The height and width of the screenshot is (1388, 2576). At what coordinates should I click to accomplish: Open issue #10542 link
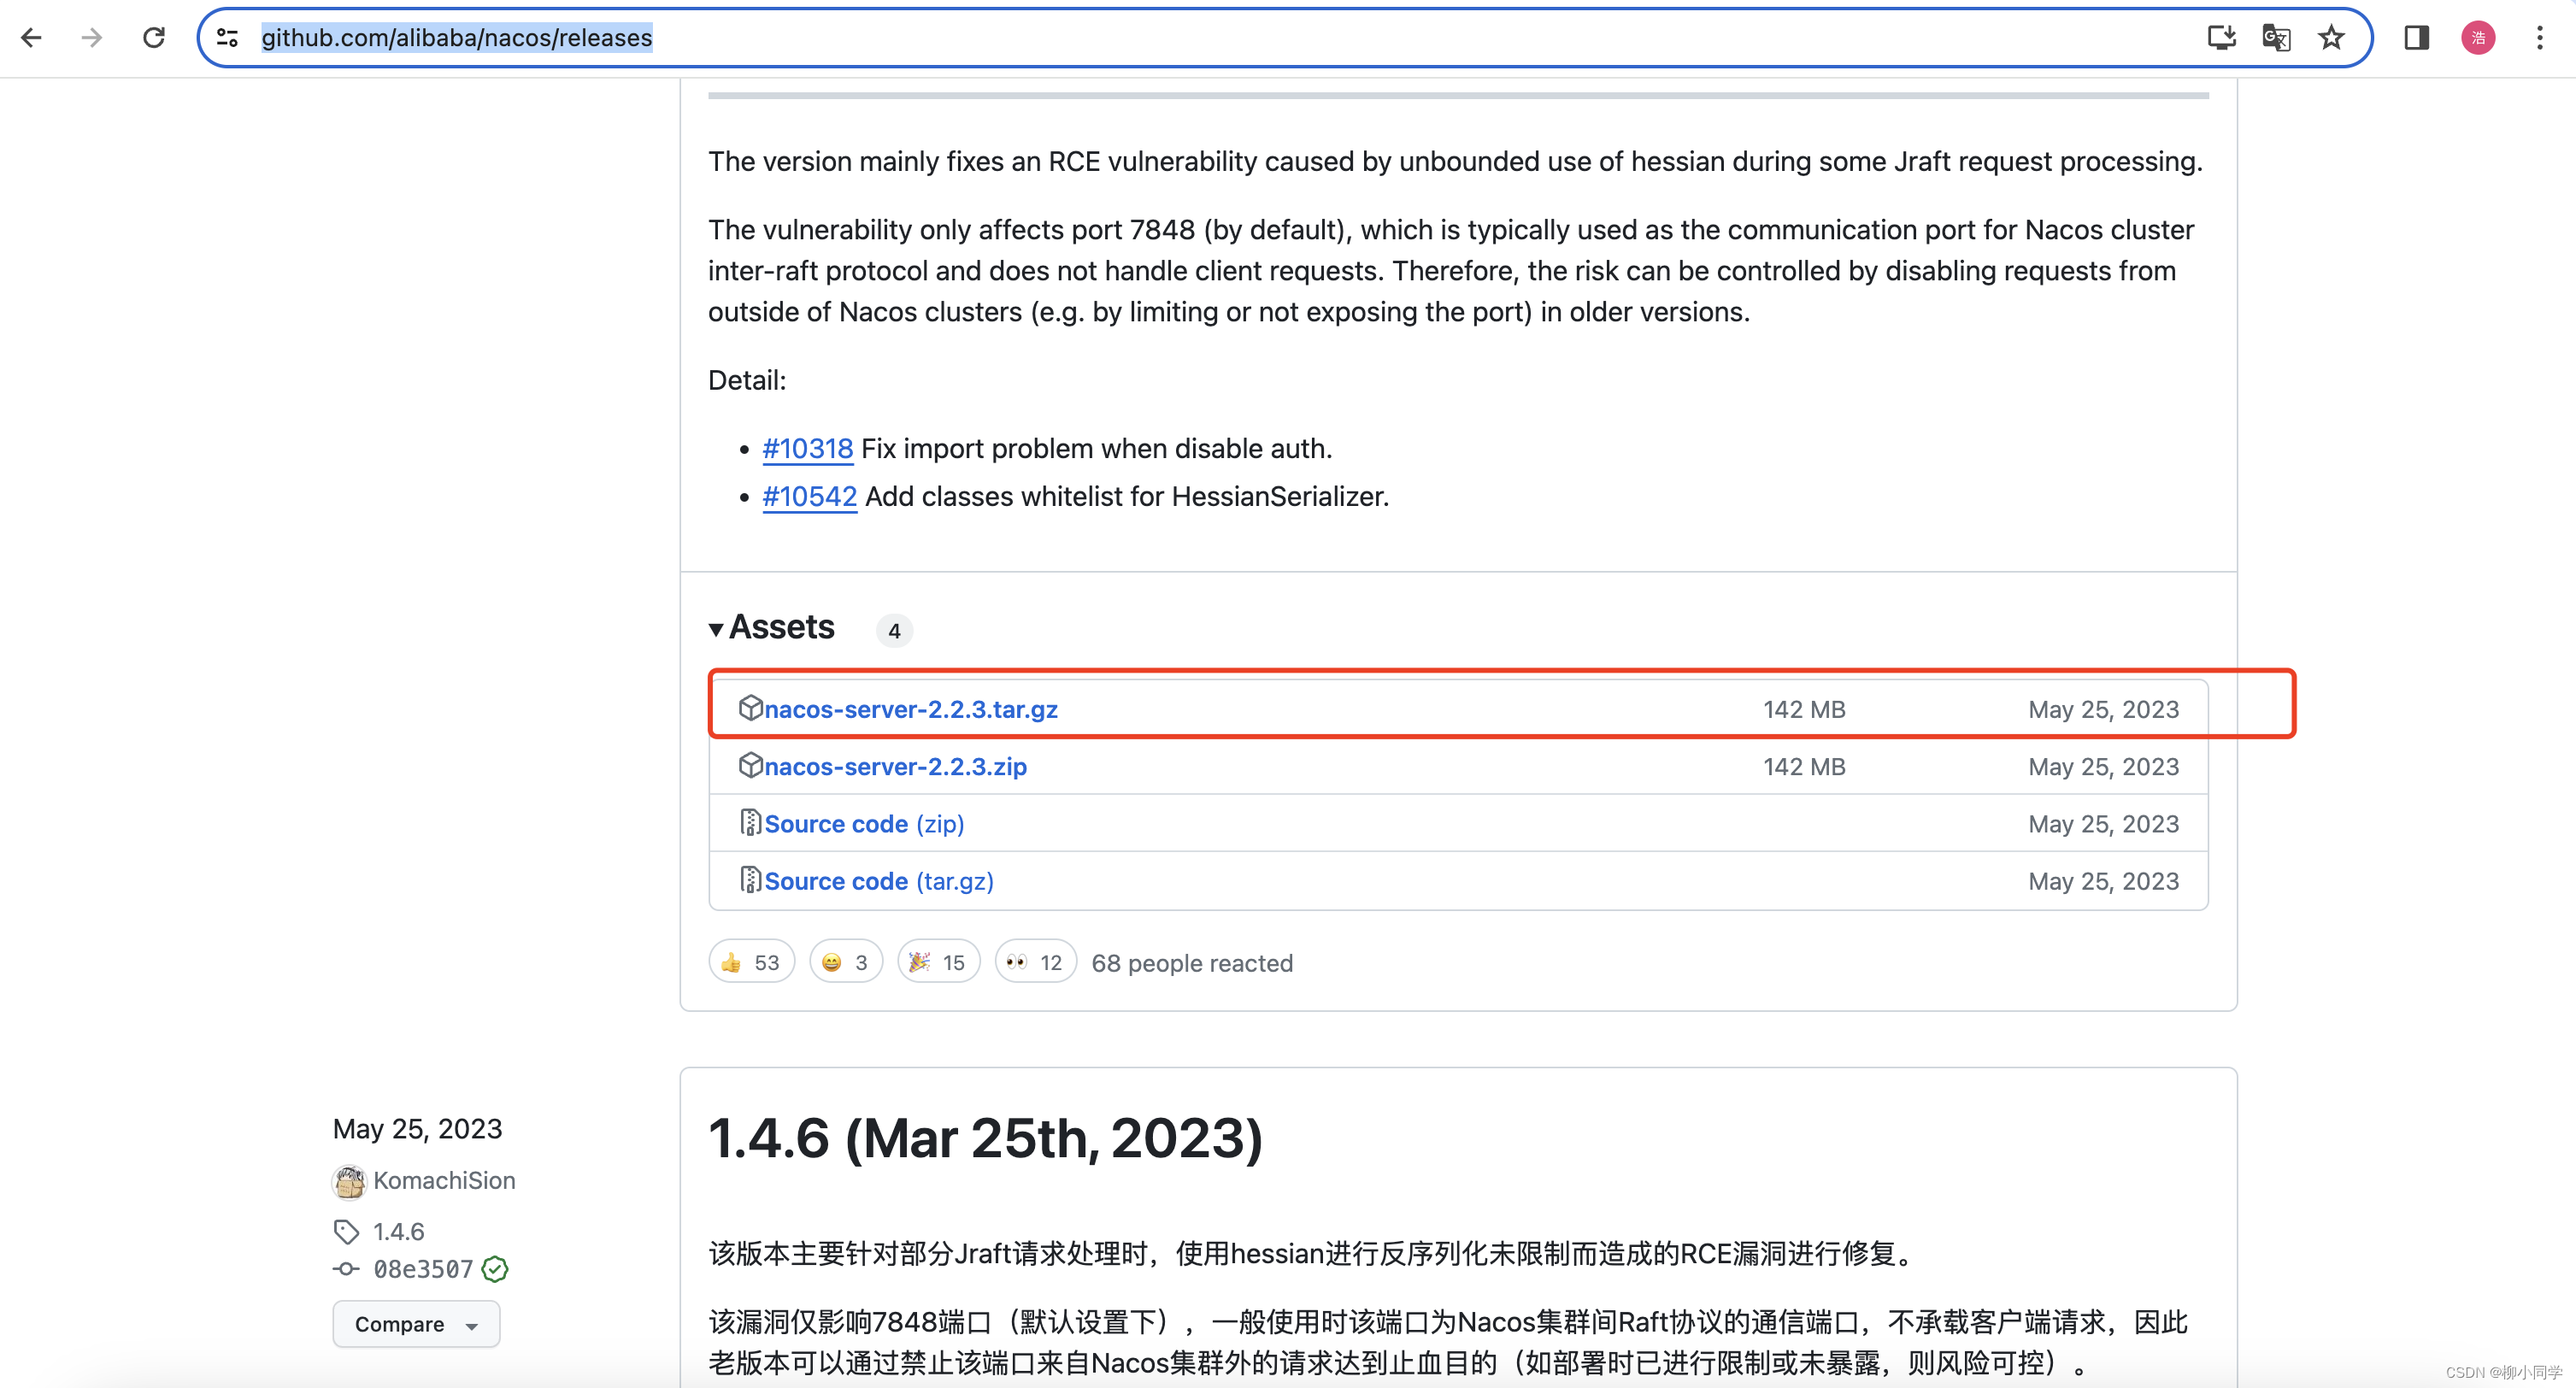(809, 497)
